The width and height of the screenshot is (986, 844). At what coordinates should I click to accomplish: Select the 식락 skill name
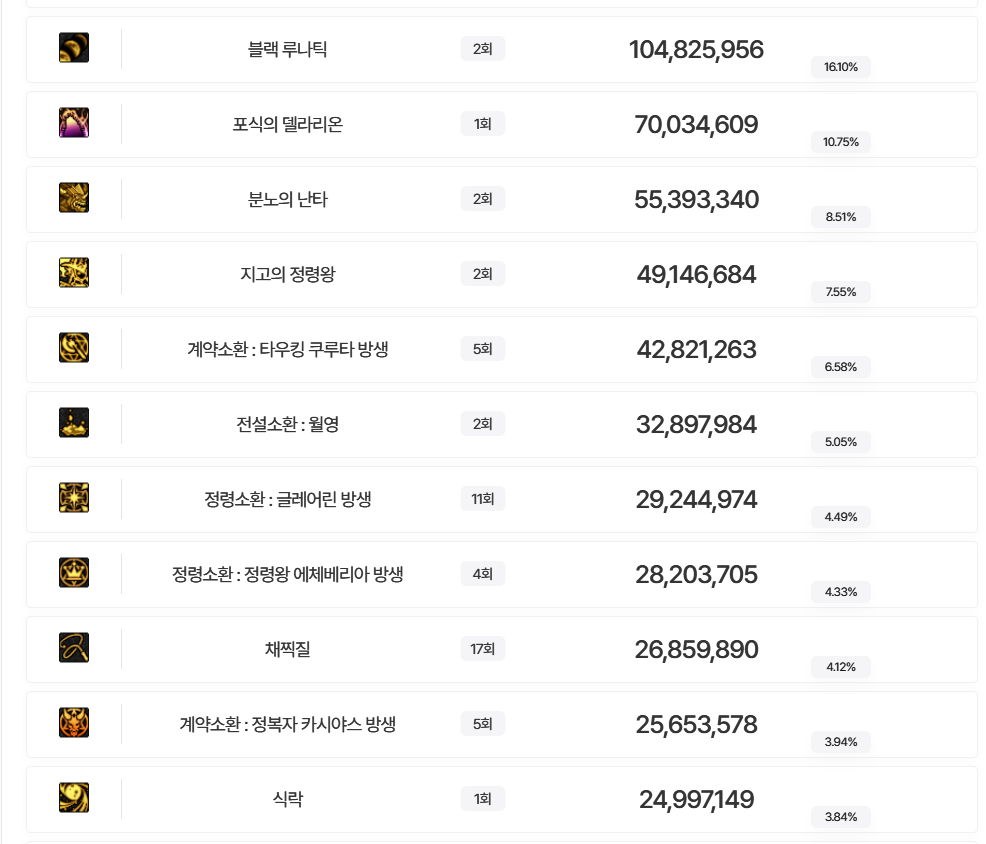pos(287,799)
